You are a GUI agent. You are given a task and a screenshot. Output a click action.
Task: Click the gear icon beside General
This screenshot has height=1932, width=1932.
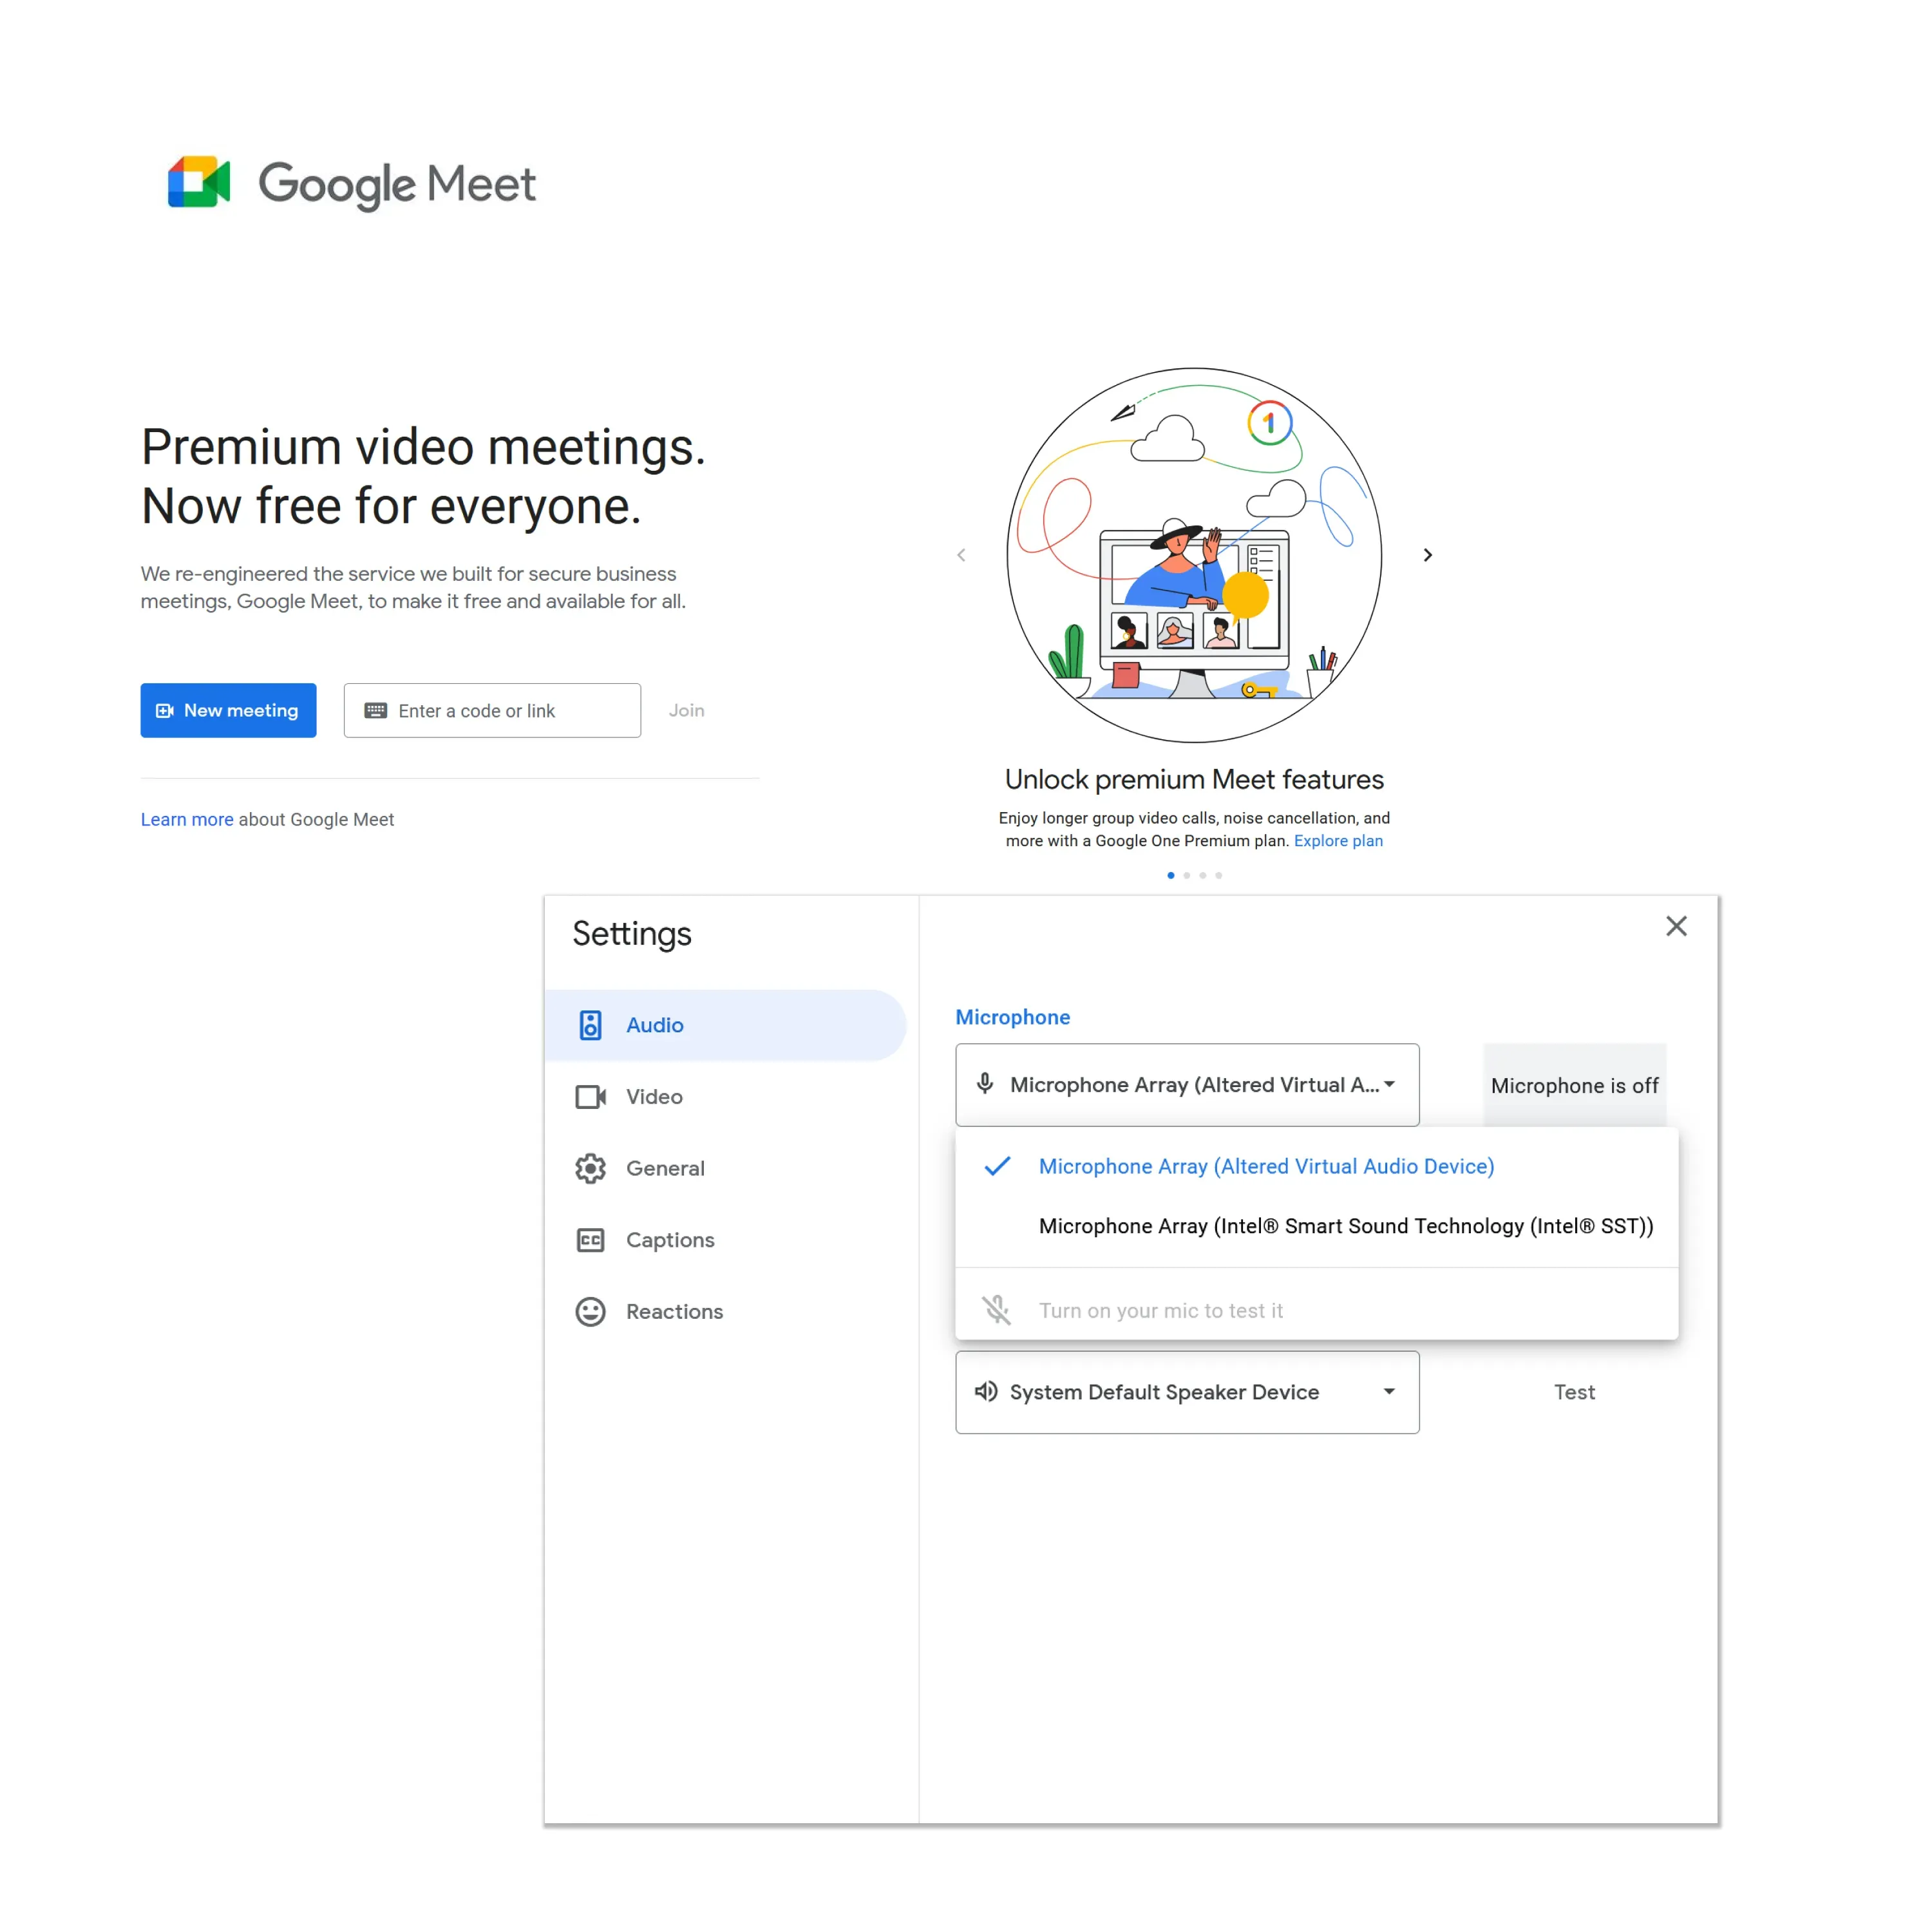coord(590,1168)
